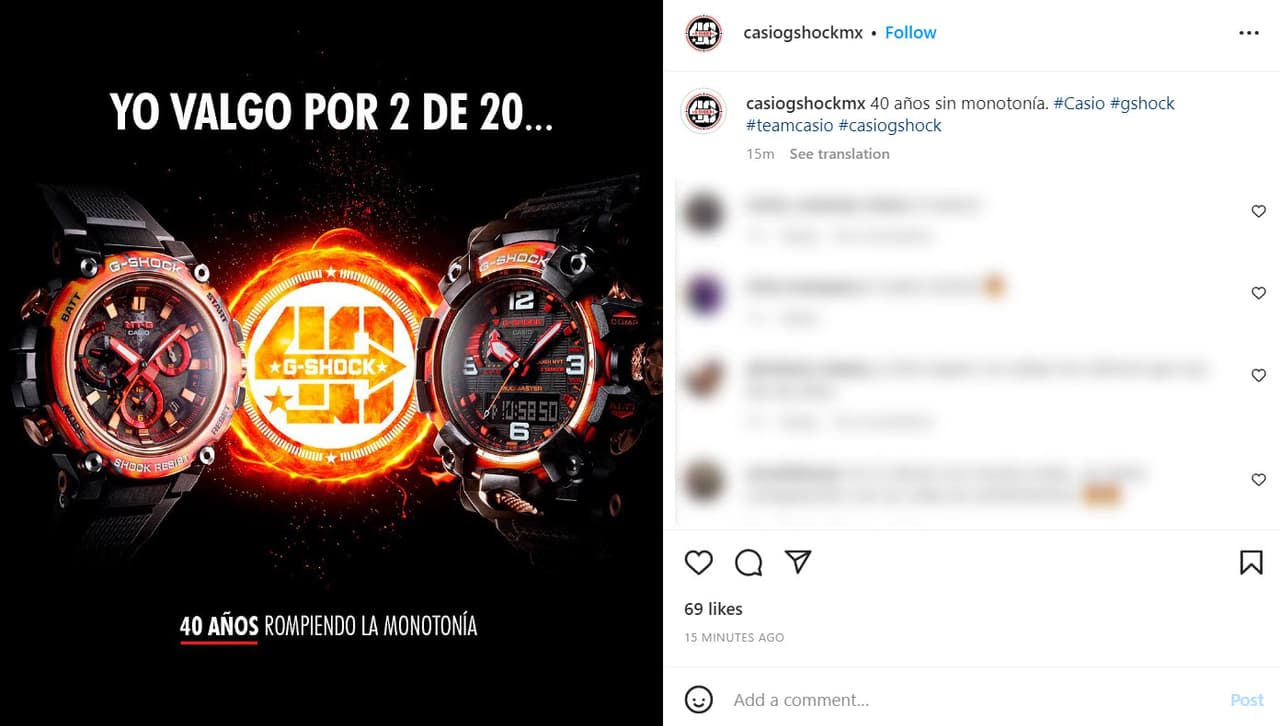Share the post with the paper plane icon
Image resolution: width=1280 pixels, height=726 pixels.
[x=797, y=562]
